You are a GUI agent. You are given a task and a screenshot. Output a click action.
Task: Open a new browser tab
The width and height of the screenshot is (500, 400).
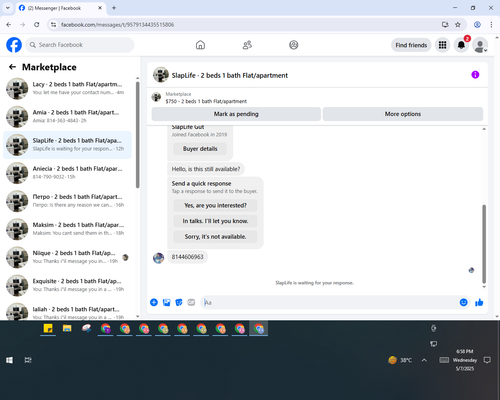pos(114,8)
